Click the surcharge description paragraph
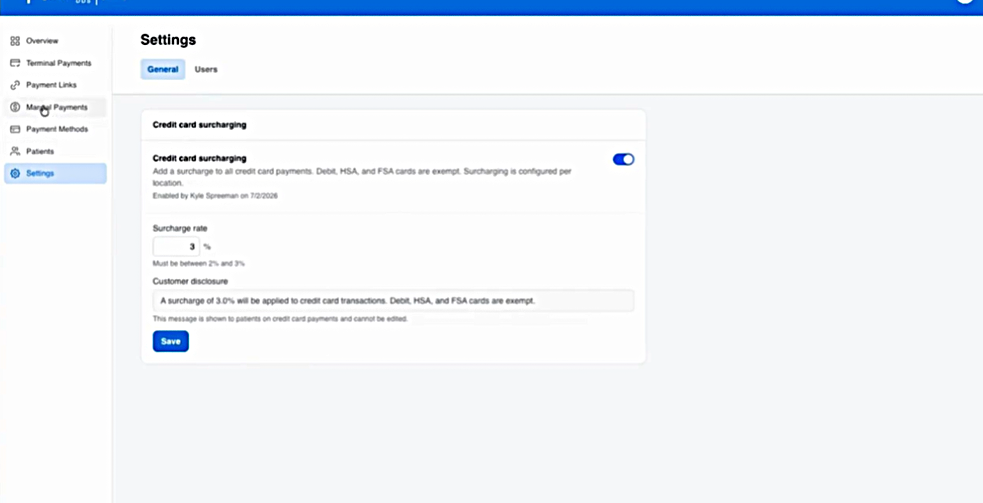The image size is (983, 503). (x=362, y=177)
